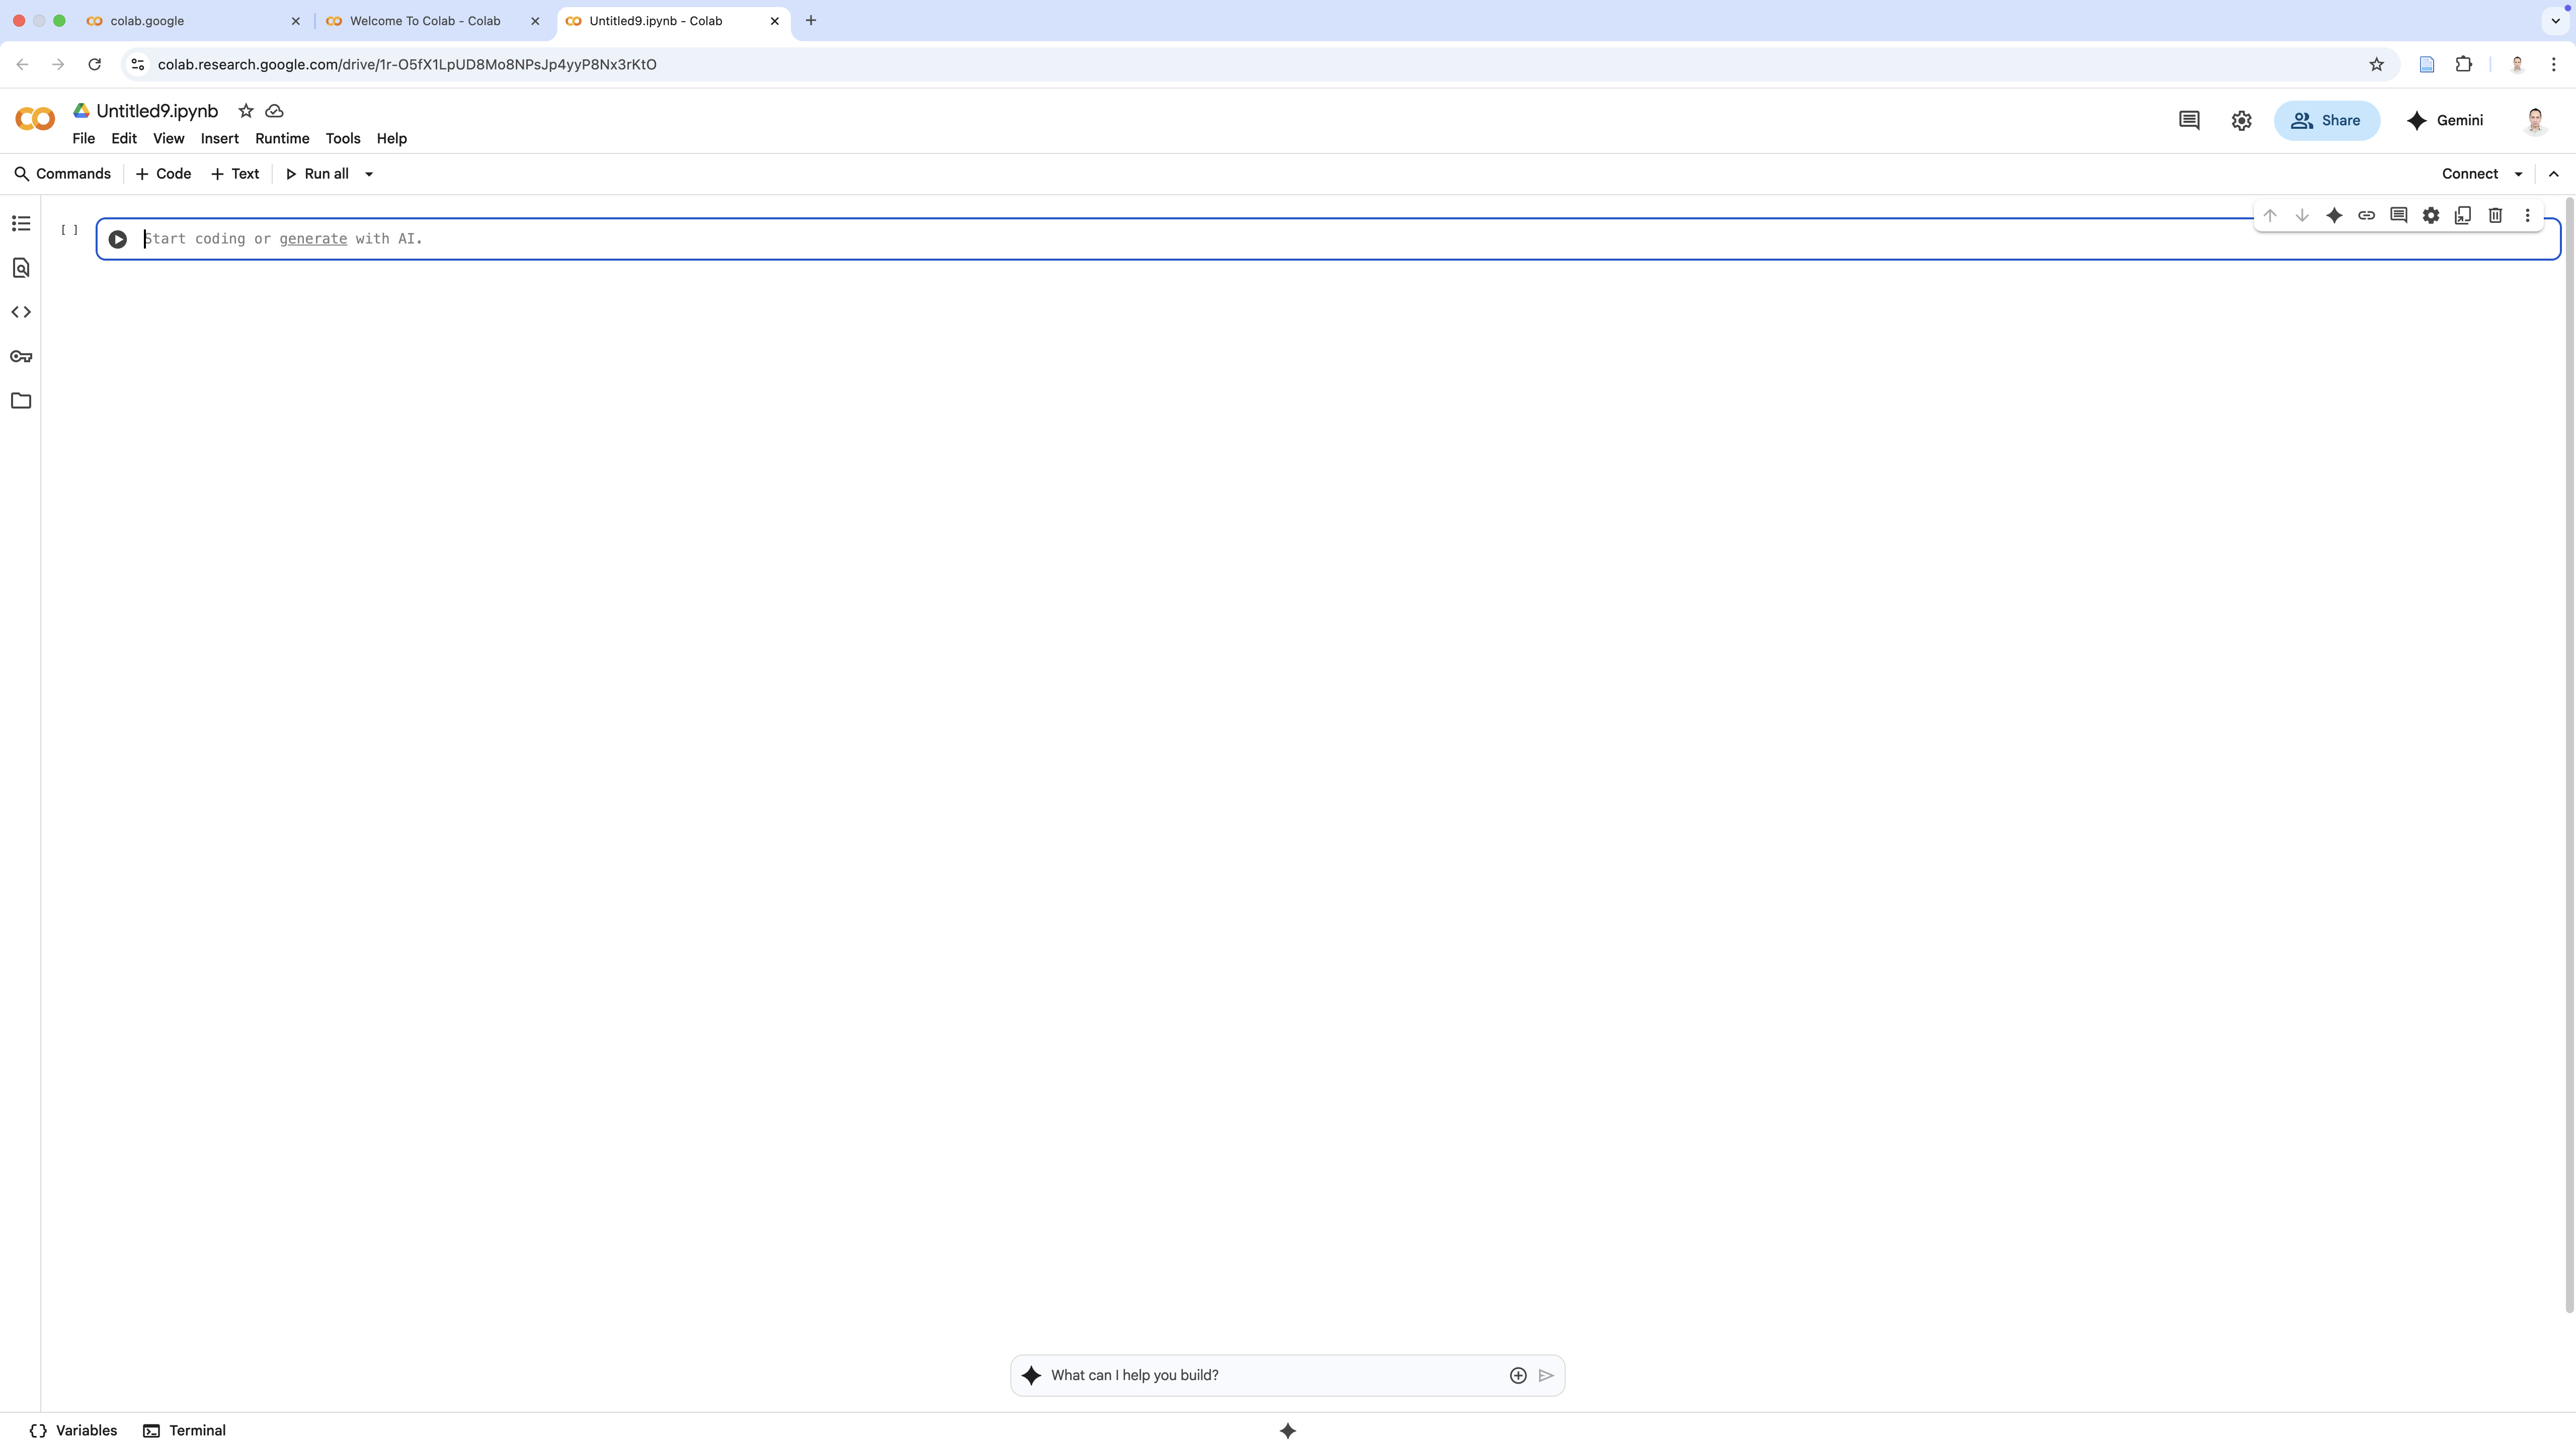This screenshot has width=2576, height=1449.
Task: Click the Share button
Action: click(2326, 120)
